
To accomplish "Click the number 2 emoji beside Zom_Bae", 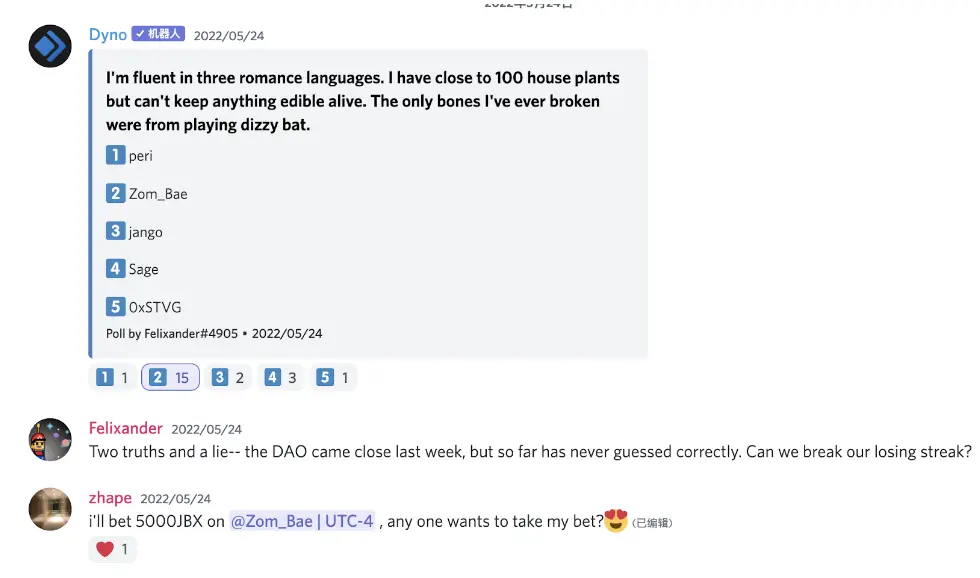I will click(x=116, y=193).
